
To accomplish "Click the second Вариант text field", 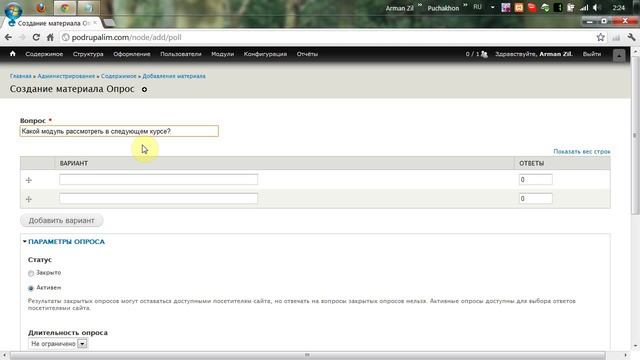I will tap(158, 198).
